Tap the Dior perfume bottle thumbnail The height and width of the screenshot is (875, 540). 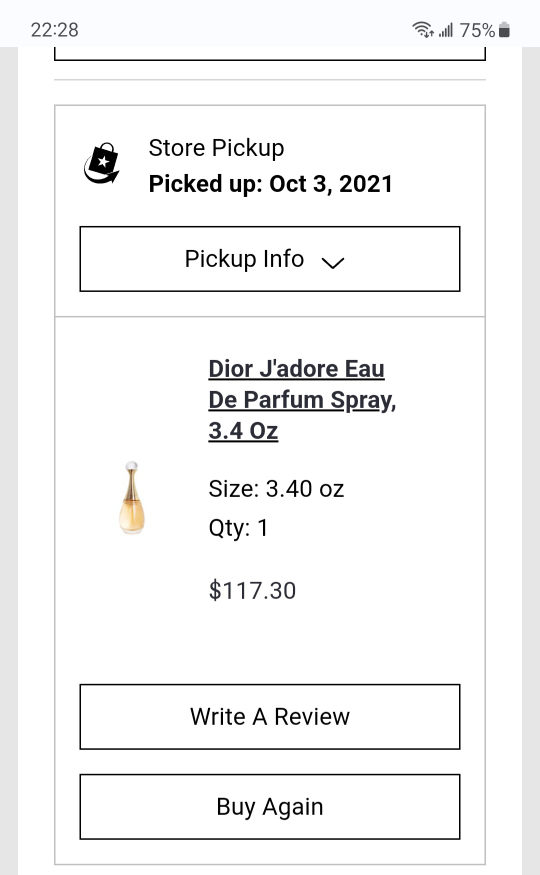(132, 498)
